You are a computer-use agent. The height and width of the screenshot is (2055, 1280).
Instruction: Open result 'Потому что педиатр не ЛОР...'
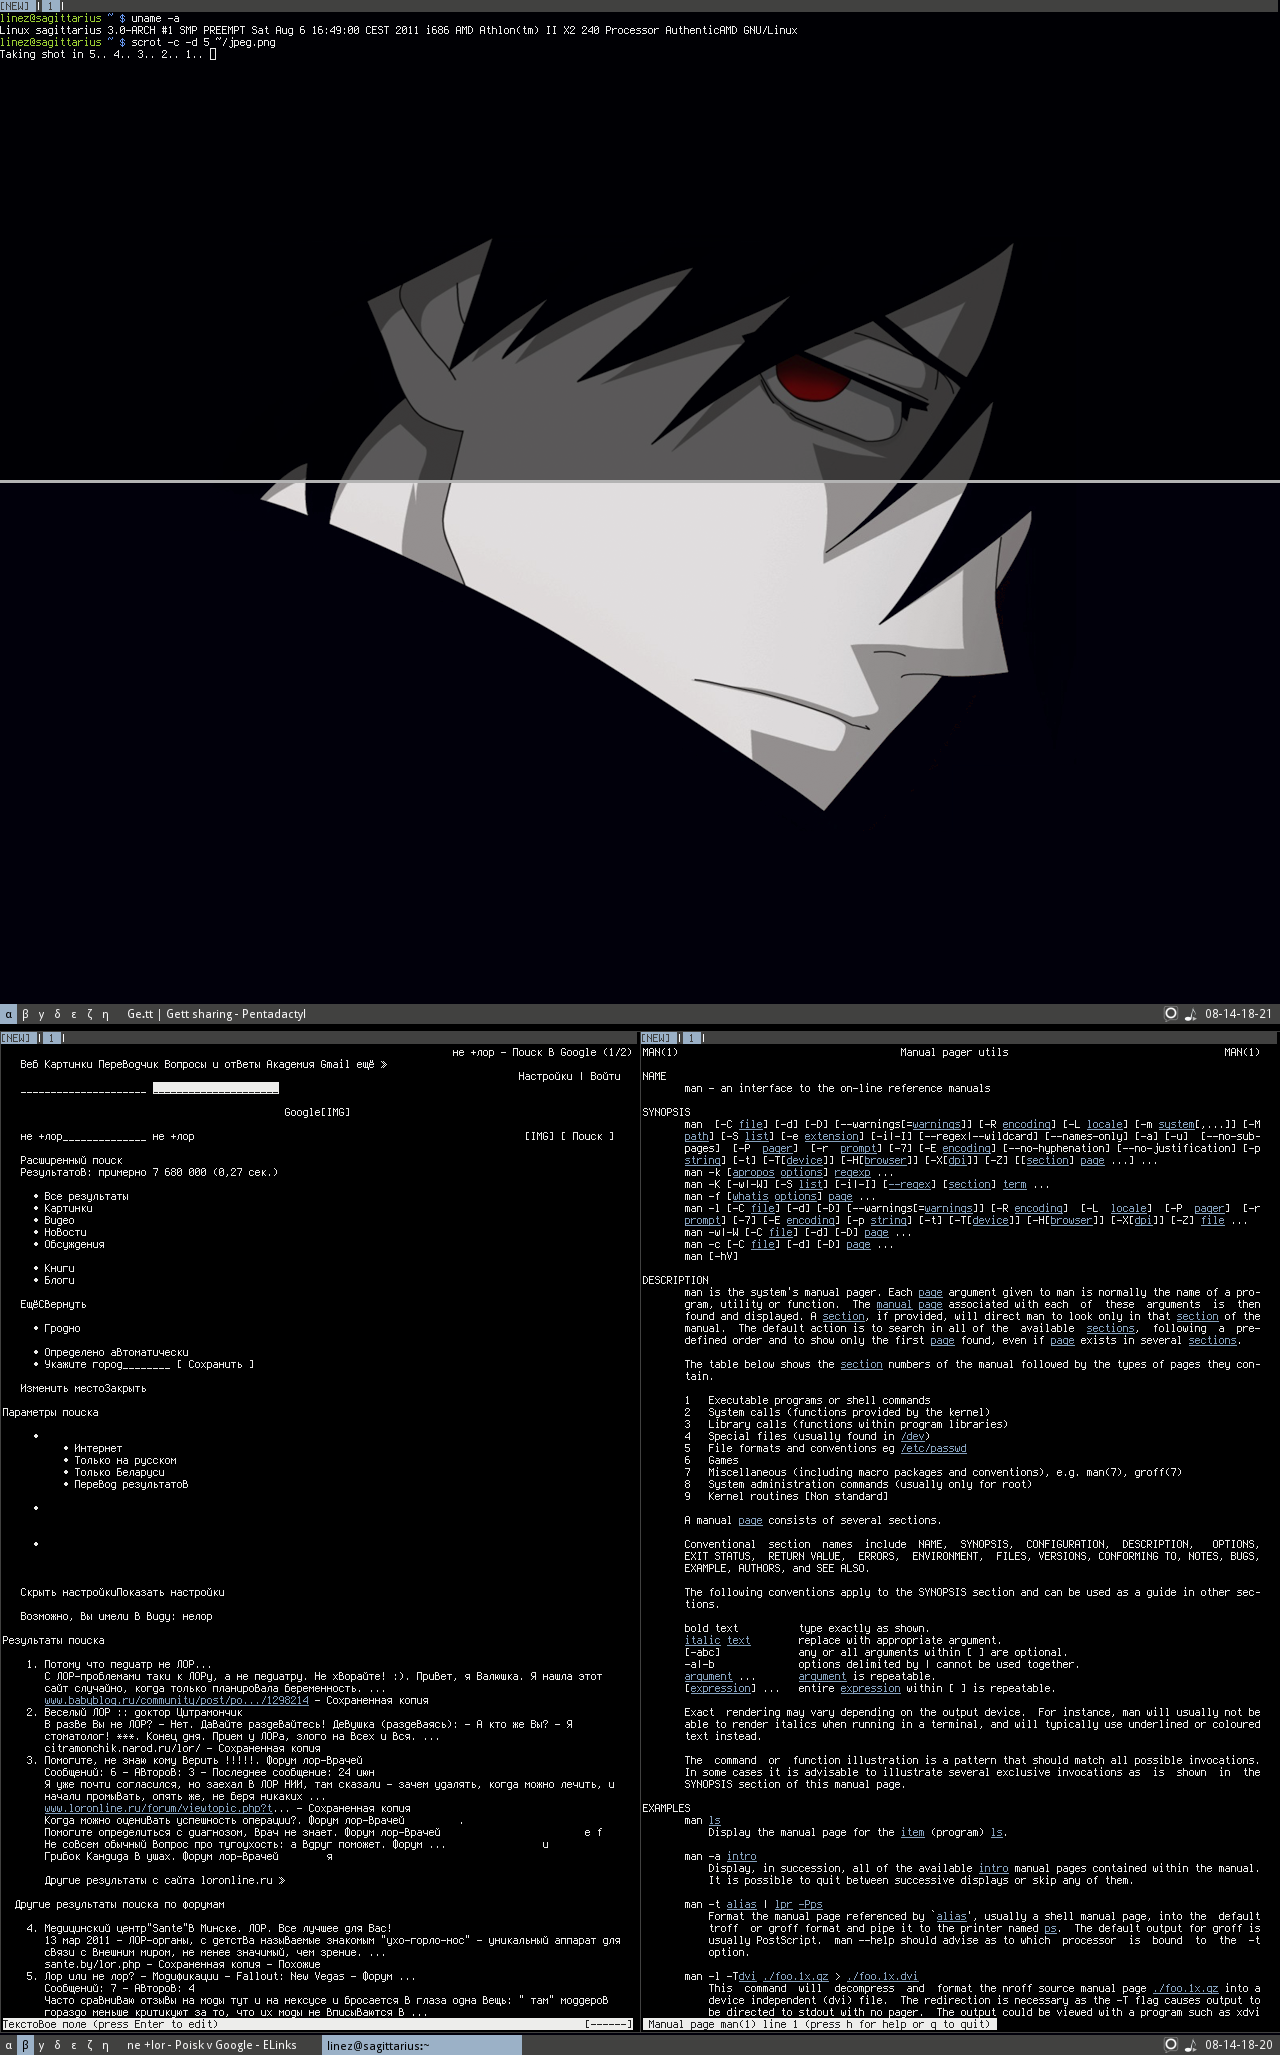(128, 1664)
